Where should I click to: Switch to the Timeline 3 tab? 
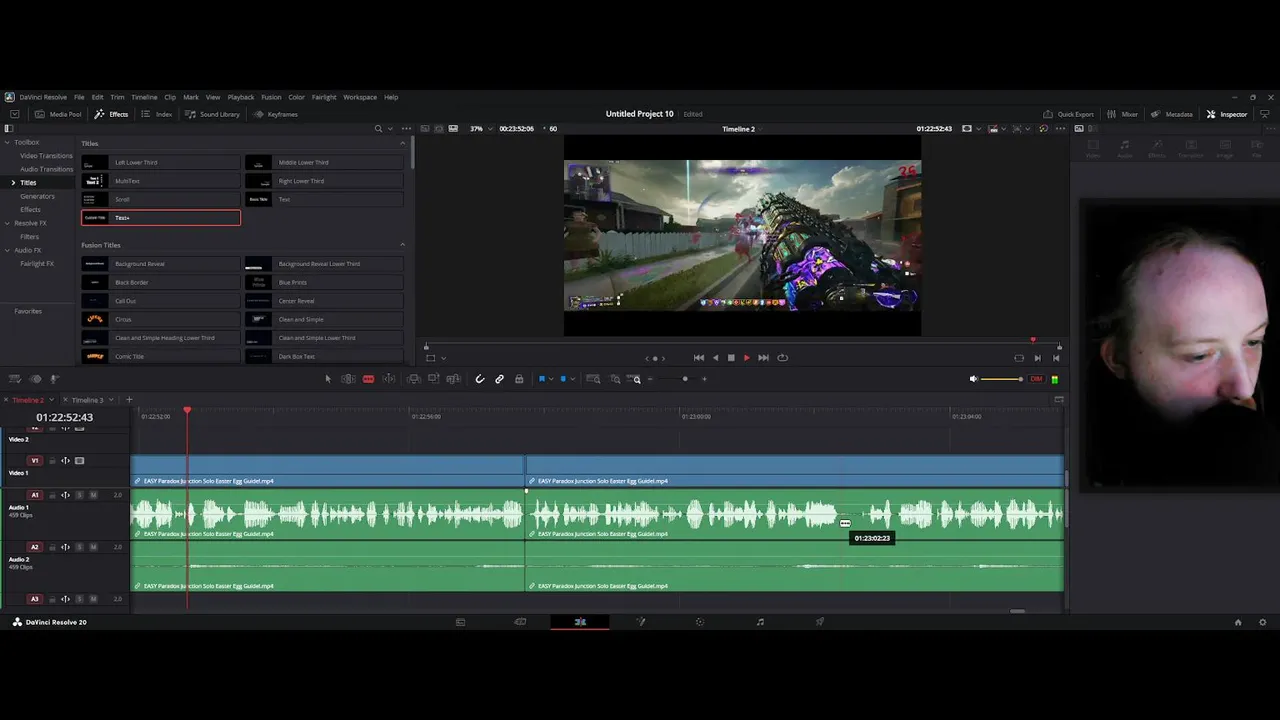click(x=87, y=400)
